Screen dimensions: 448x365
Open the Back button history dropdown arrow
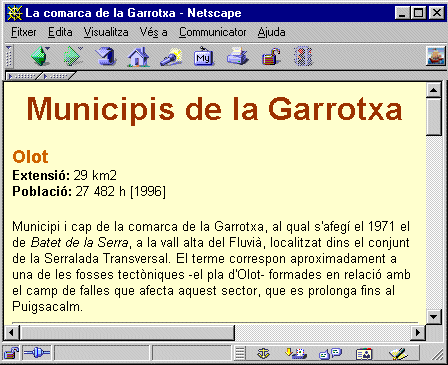tap(47, 49)
